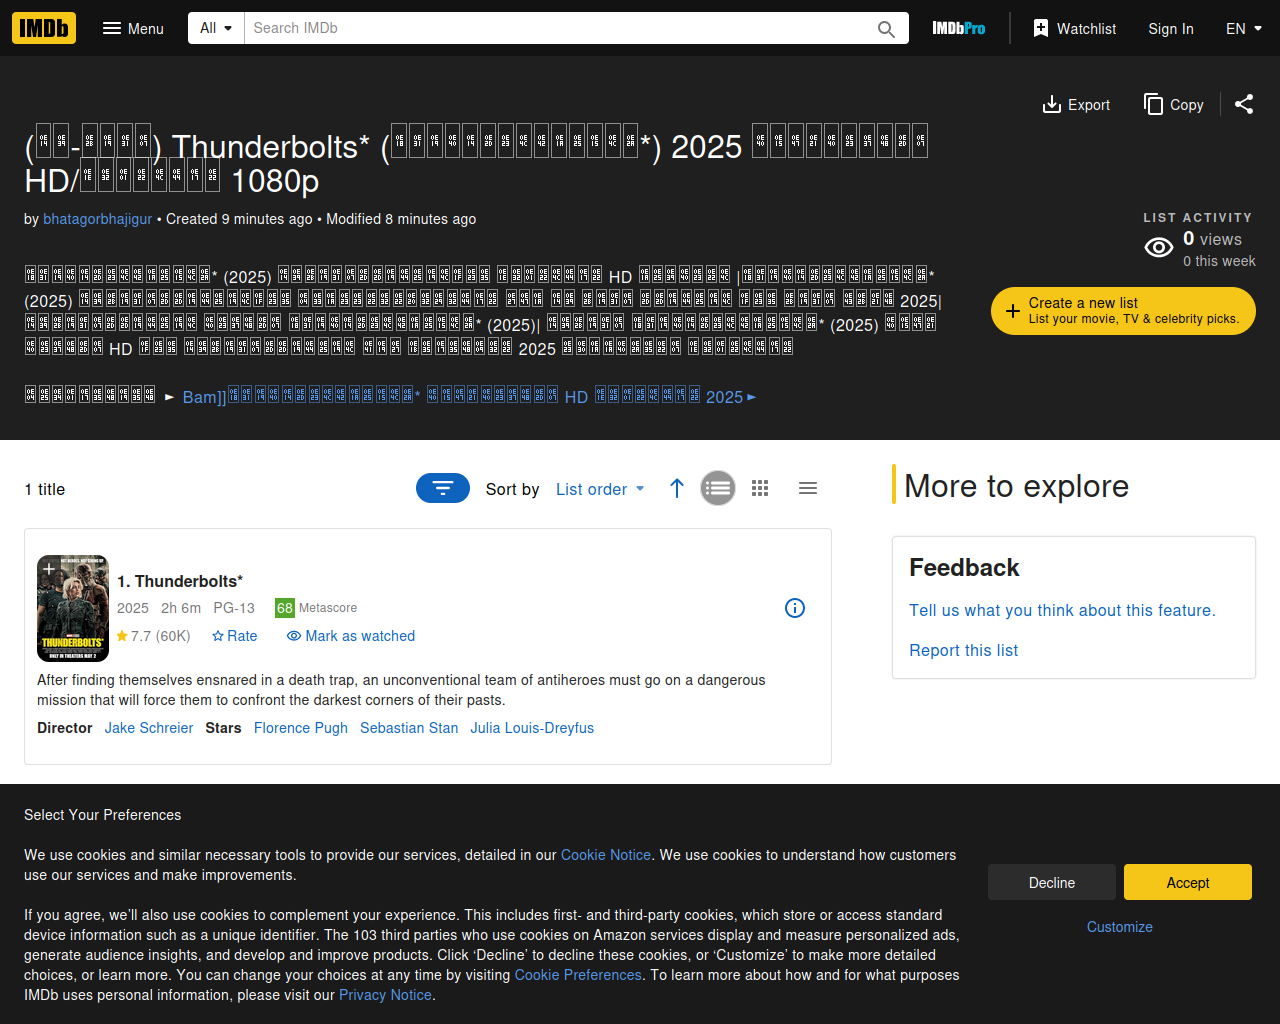This screenshot has width=1280, height=1024.
Task: Create a new list
Action: tap(1123, 311)
